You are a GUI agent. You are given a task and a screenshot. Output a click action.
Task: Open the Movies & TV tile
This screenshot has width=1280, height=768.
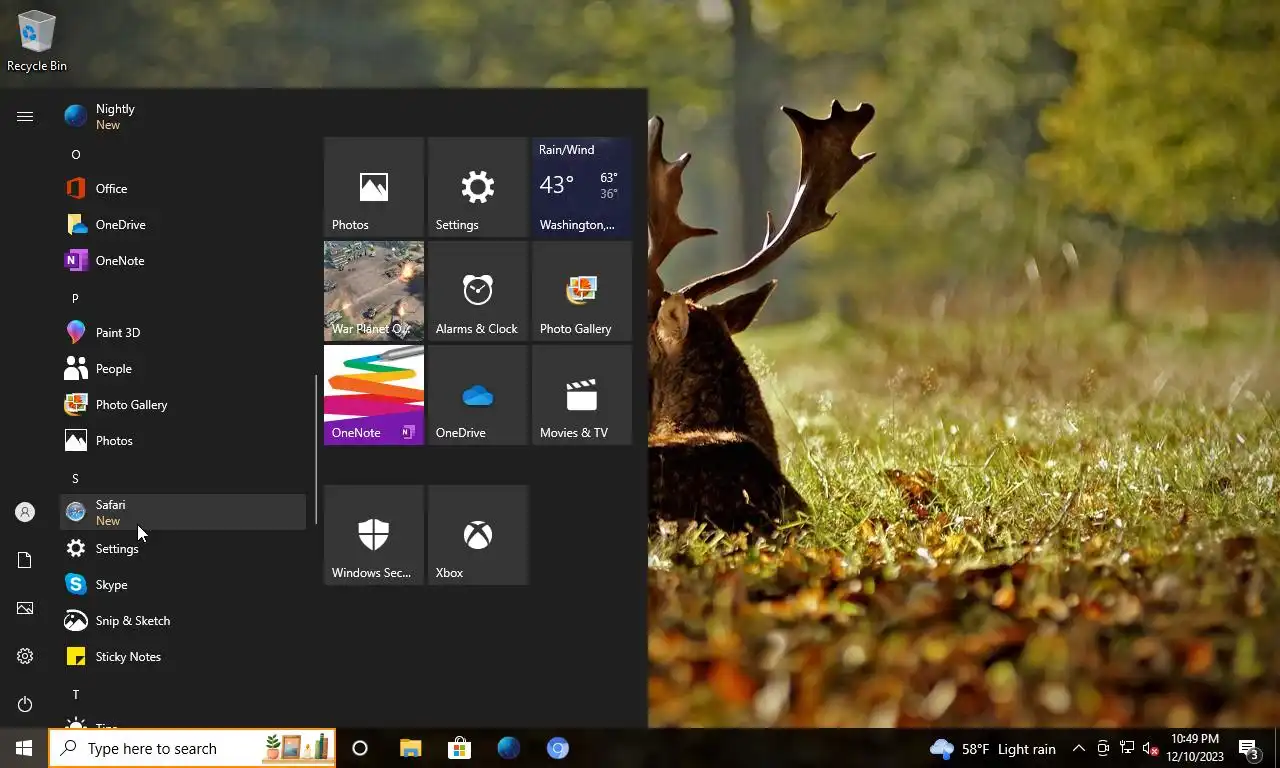tap(582, 395)
